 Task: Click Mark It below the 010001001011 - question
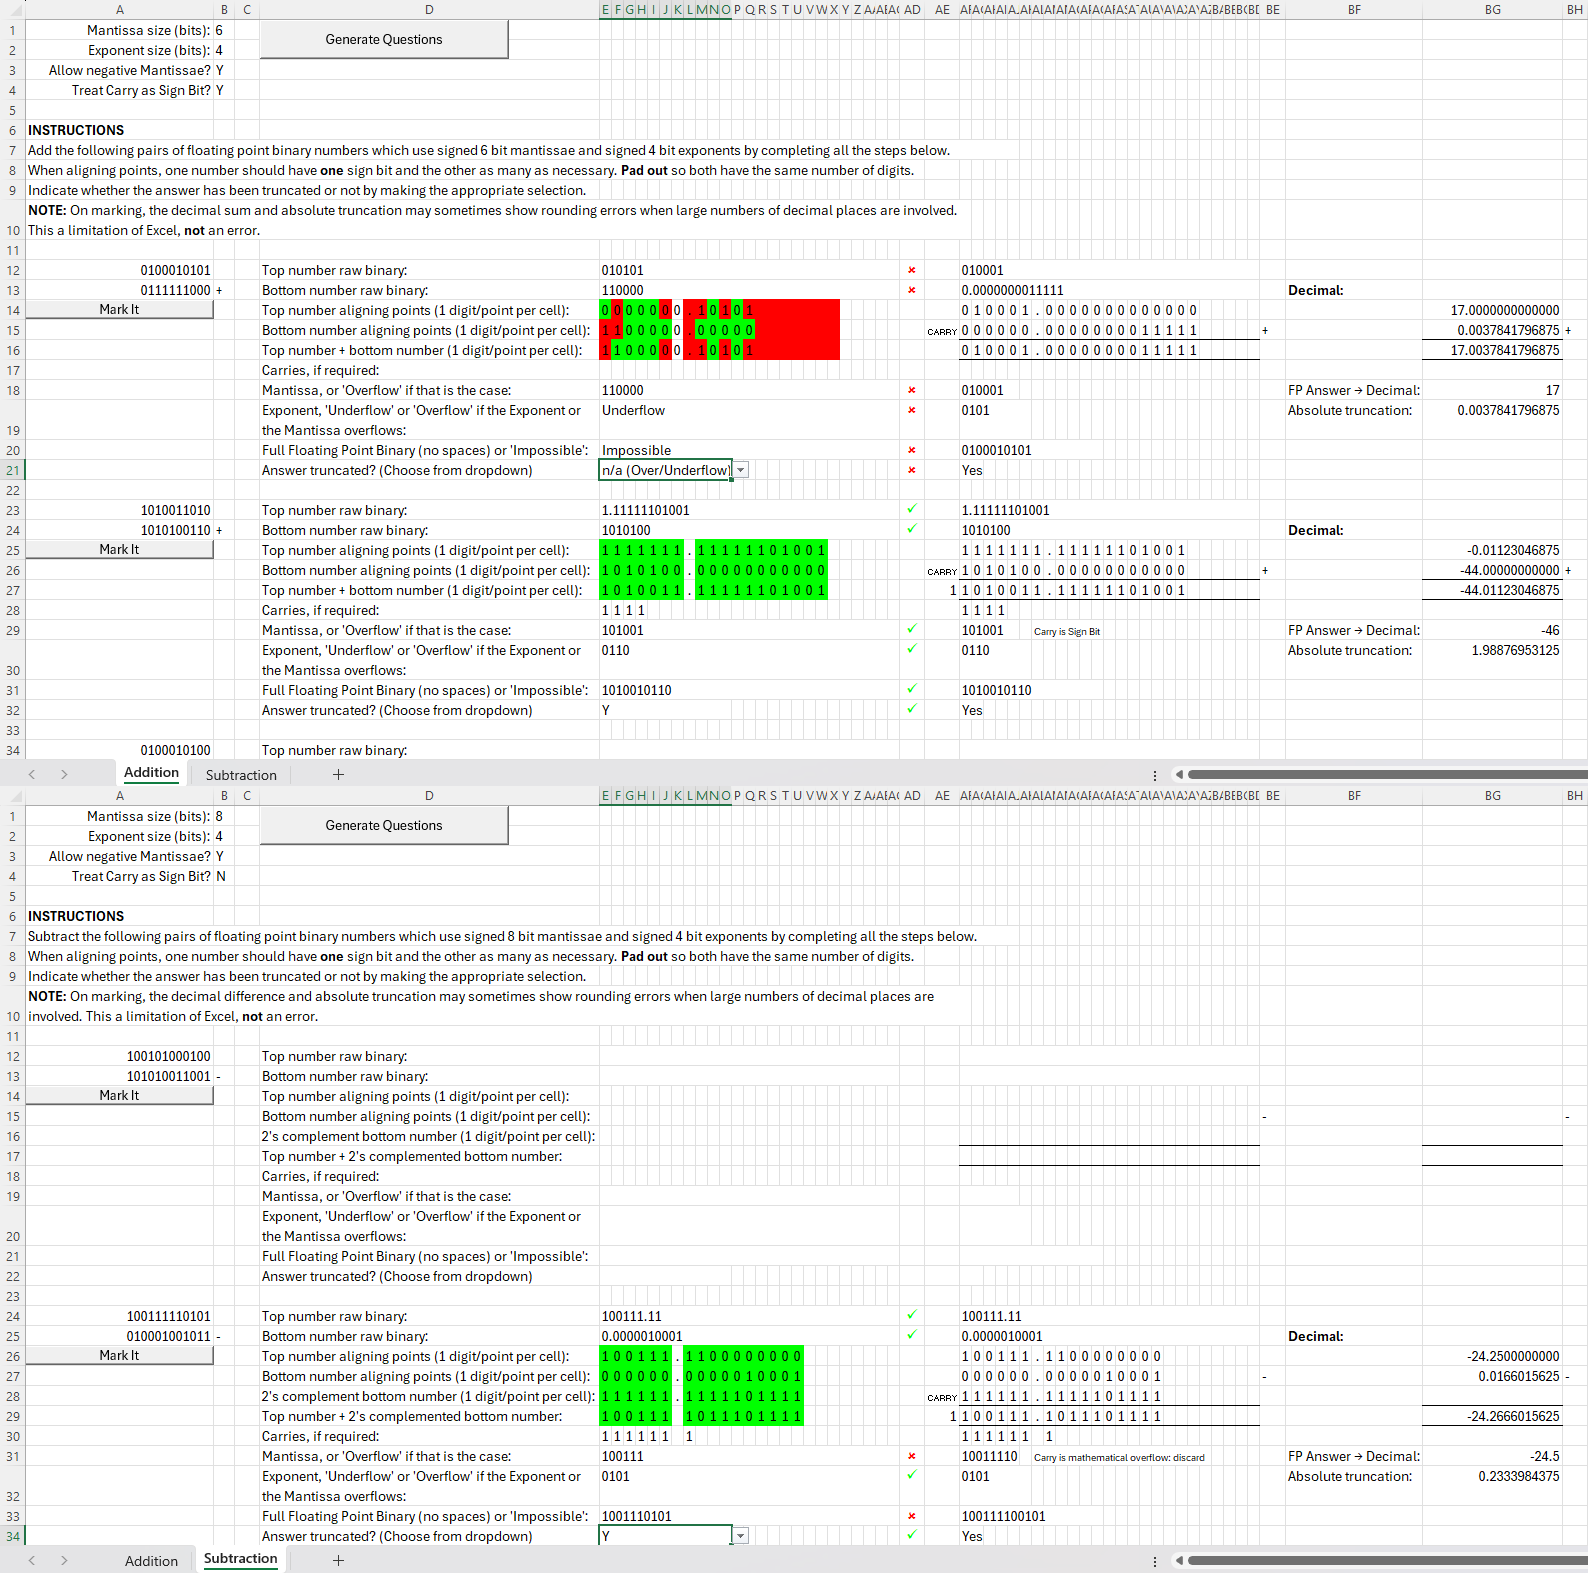(x=119, y=1356)
